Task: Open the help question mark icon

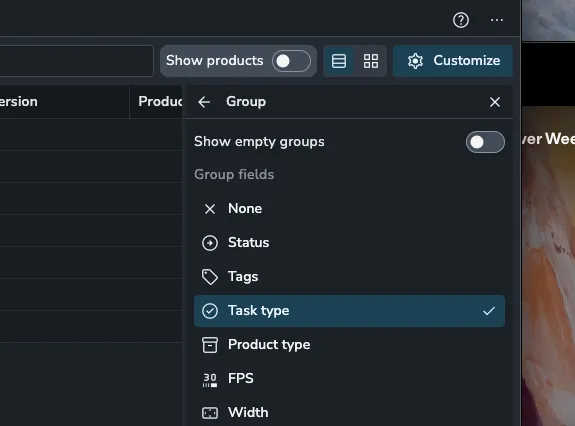Action: pyautogui.click(x=461, y=20)
